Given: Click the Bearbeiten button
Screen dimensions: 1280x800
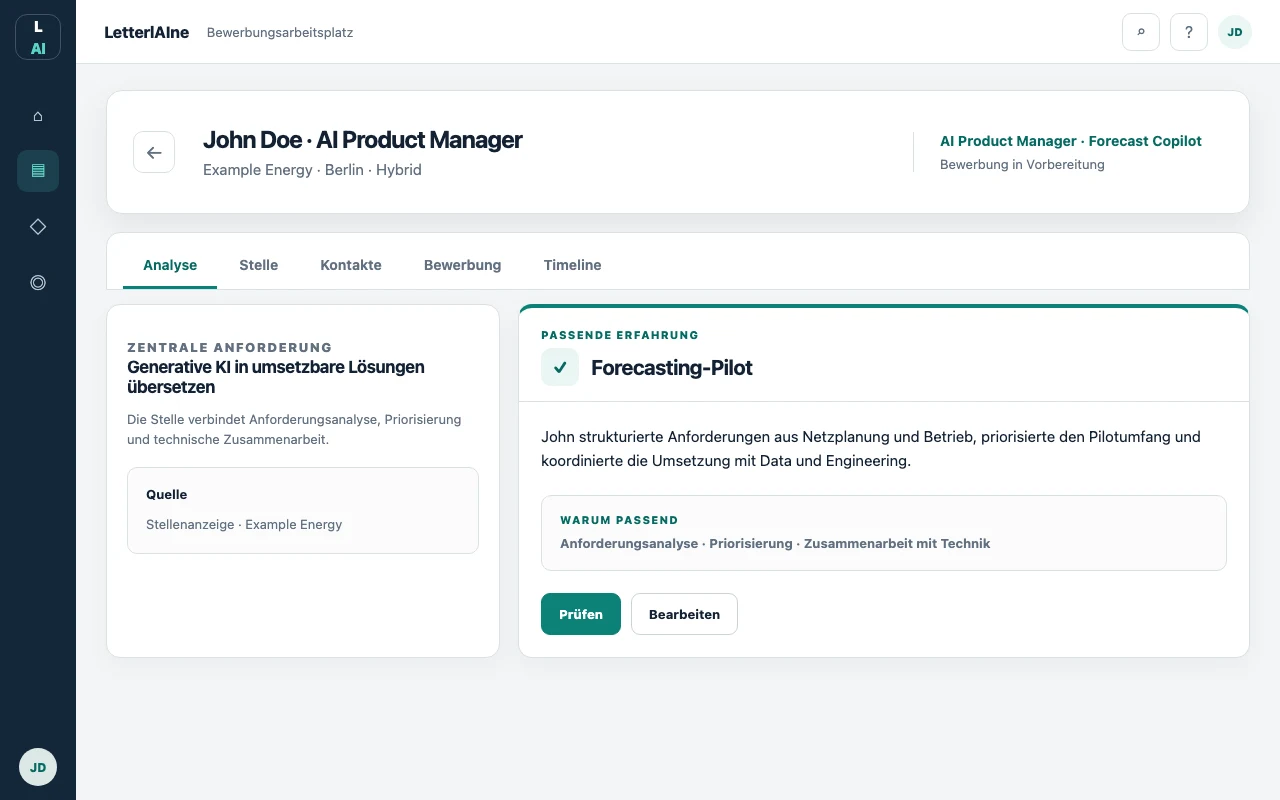Looking at the screenshot, I should [x=684, y=614].
